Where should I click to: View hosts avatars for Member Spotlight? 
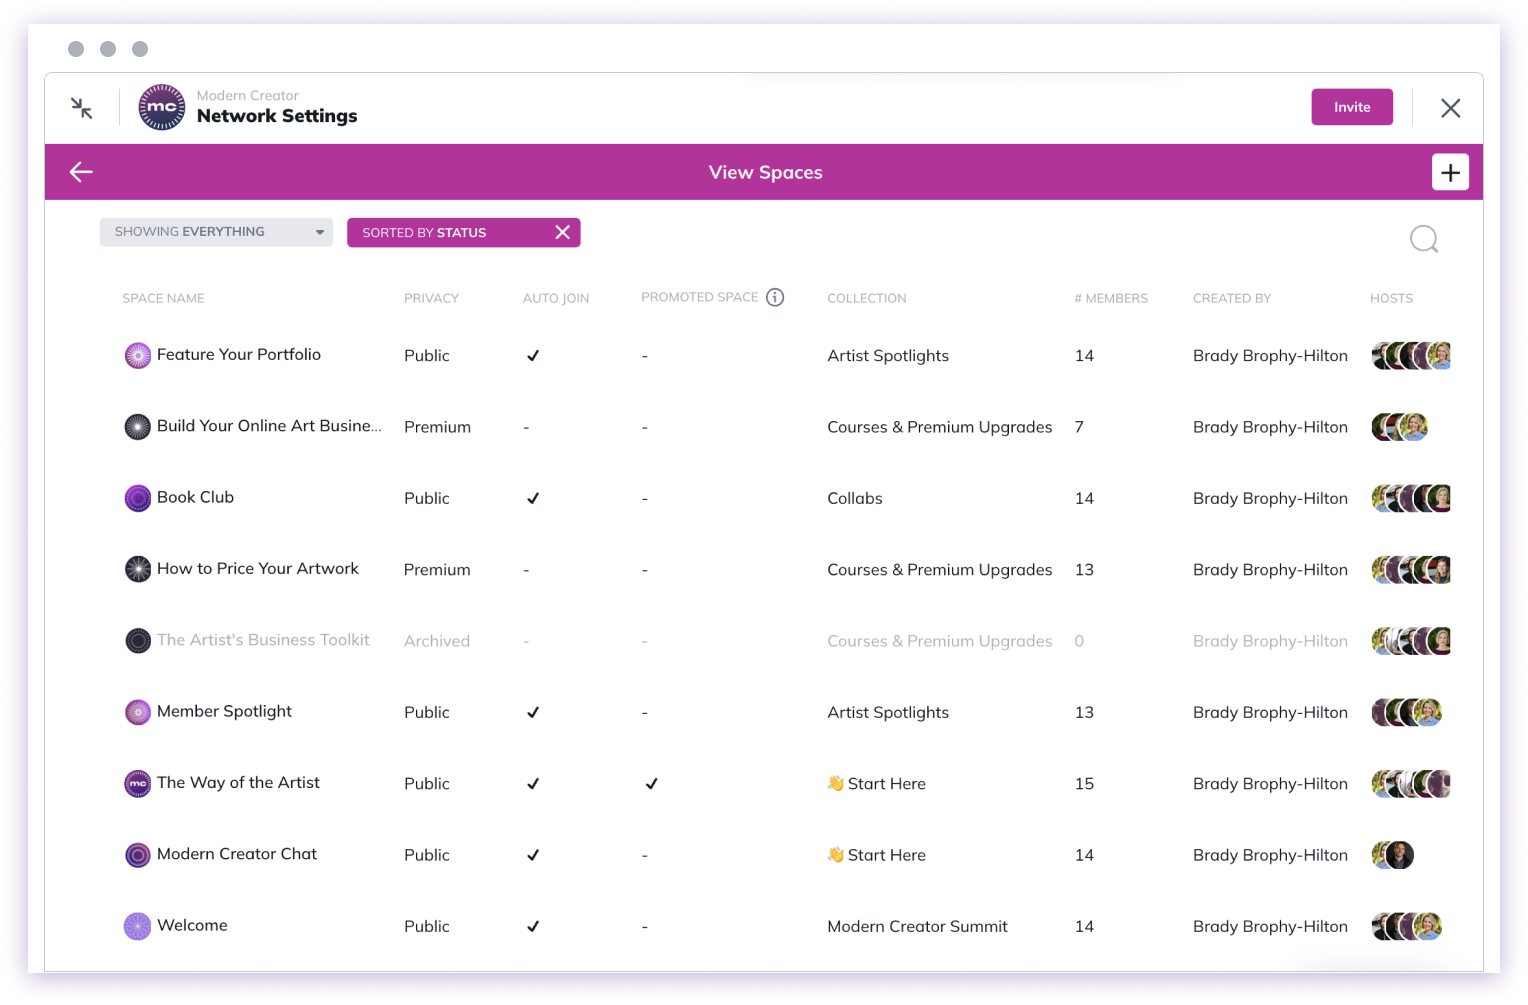(x=1406, y=712)
